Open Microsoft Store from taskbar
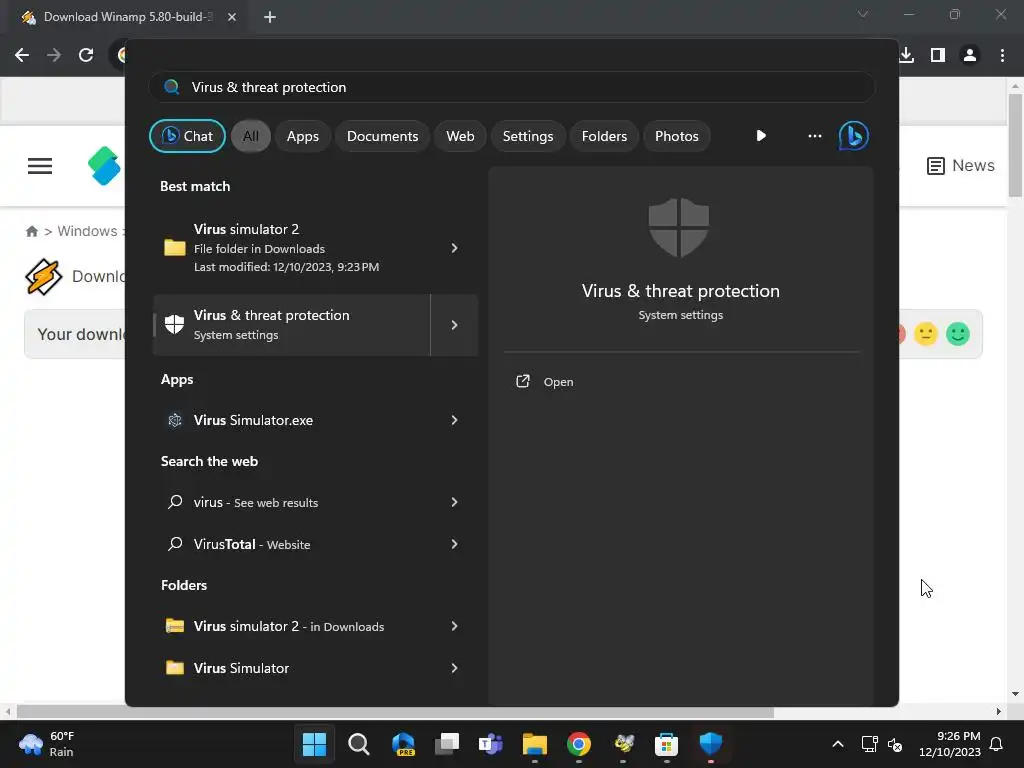This screenshot has height=768, width=1024. click(x=666, y=743)
